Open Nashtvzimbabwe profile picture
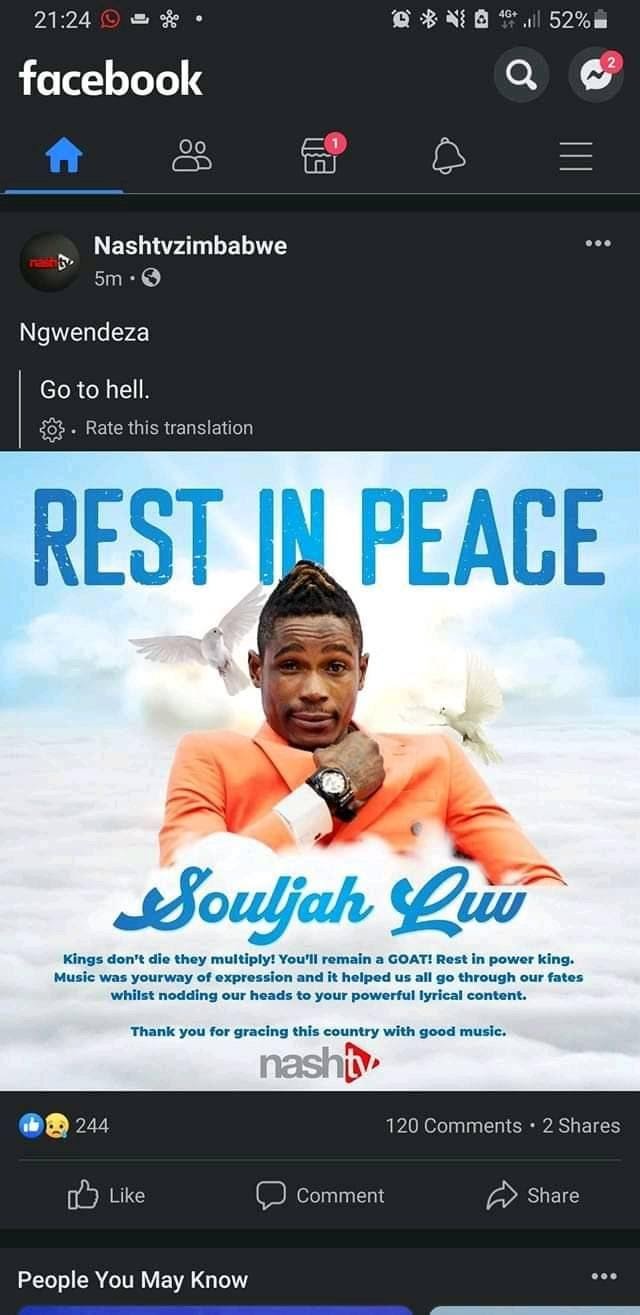Viewport: 640px width, 1315px height. pyautogui.click(x=50, y=262)
